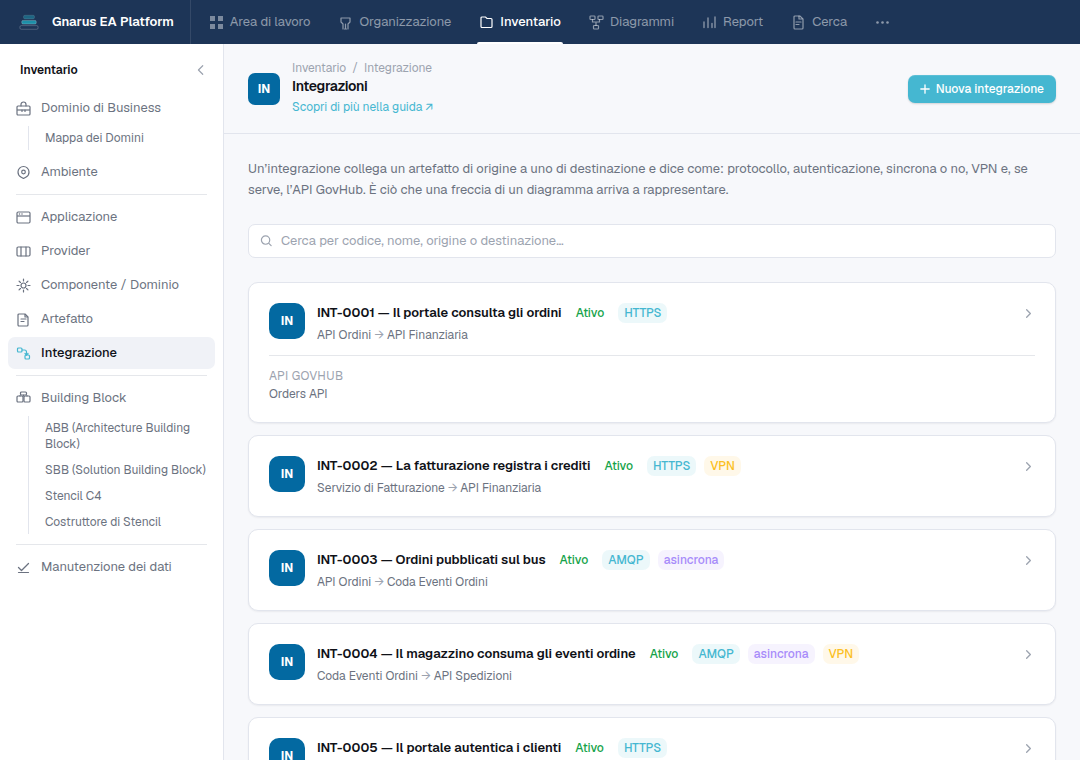Open the Report section
Screen dimensions: 1080x760
(x=733, y=22)
